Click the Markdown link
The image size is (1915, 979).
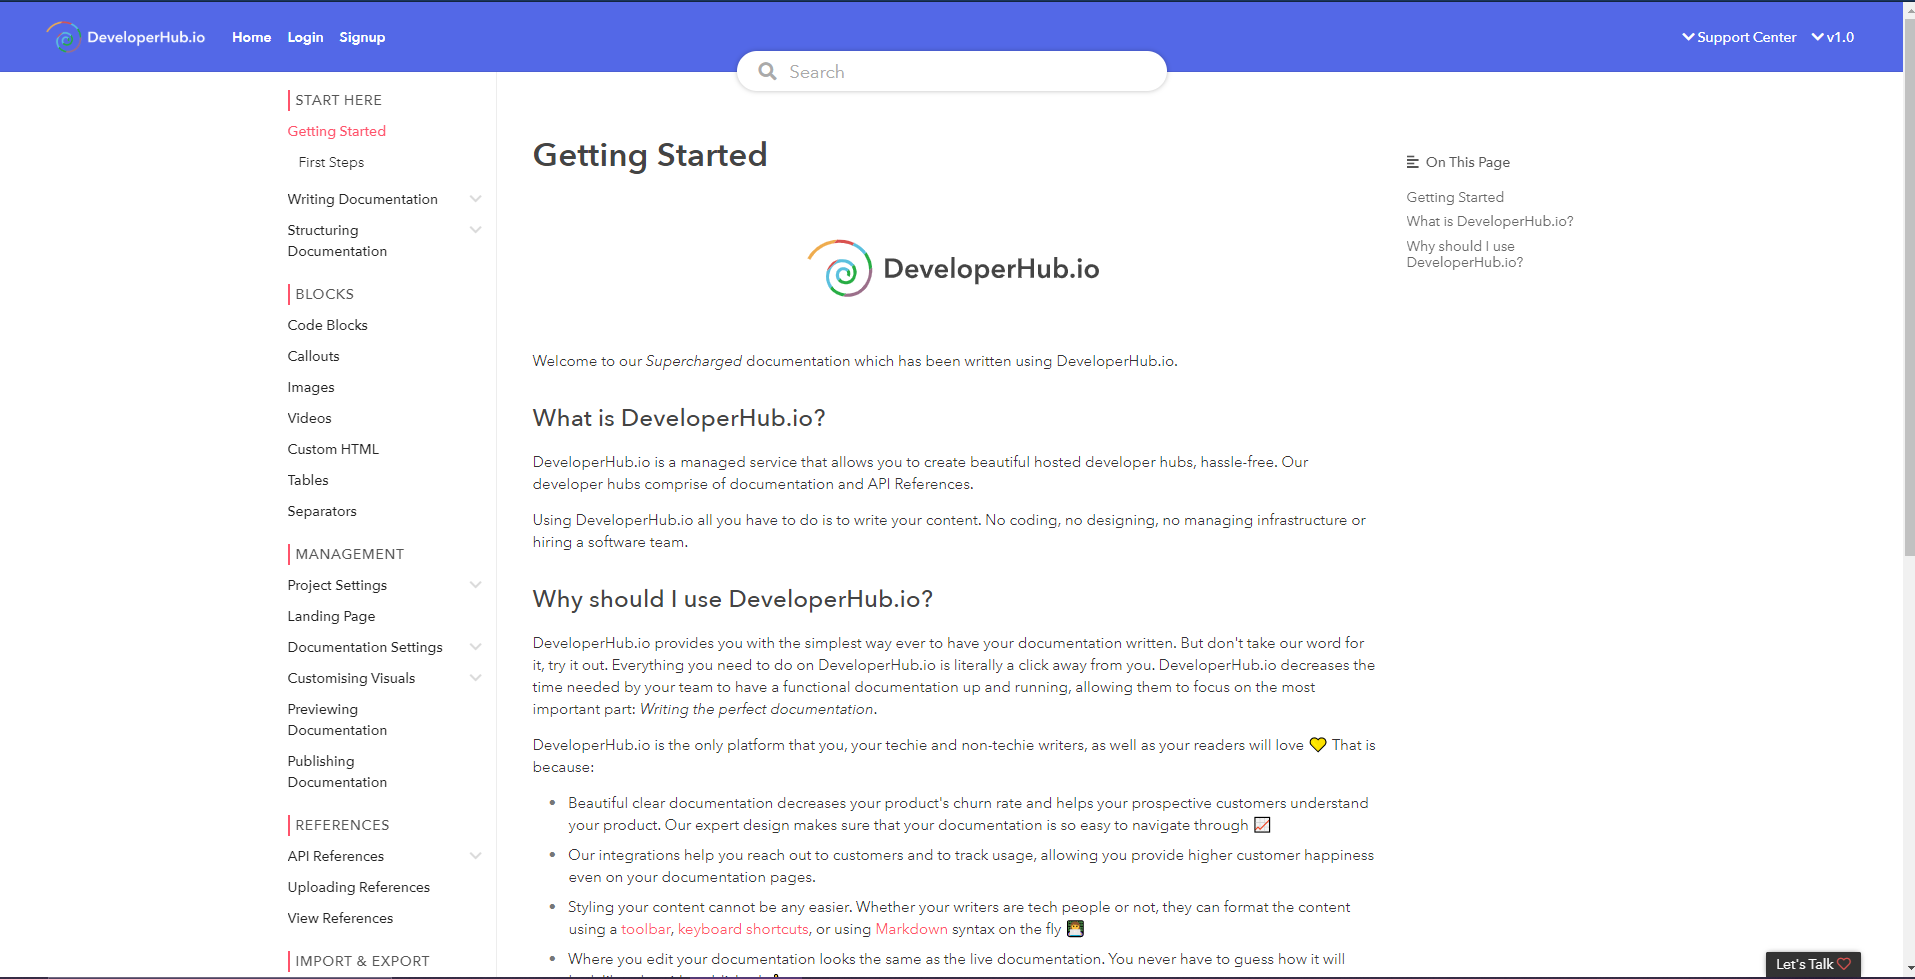click(911, 929)
